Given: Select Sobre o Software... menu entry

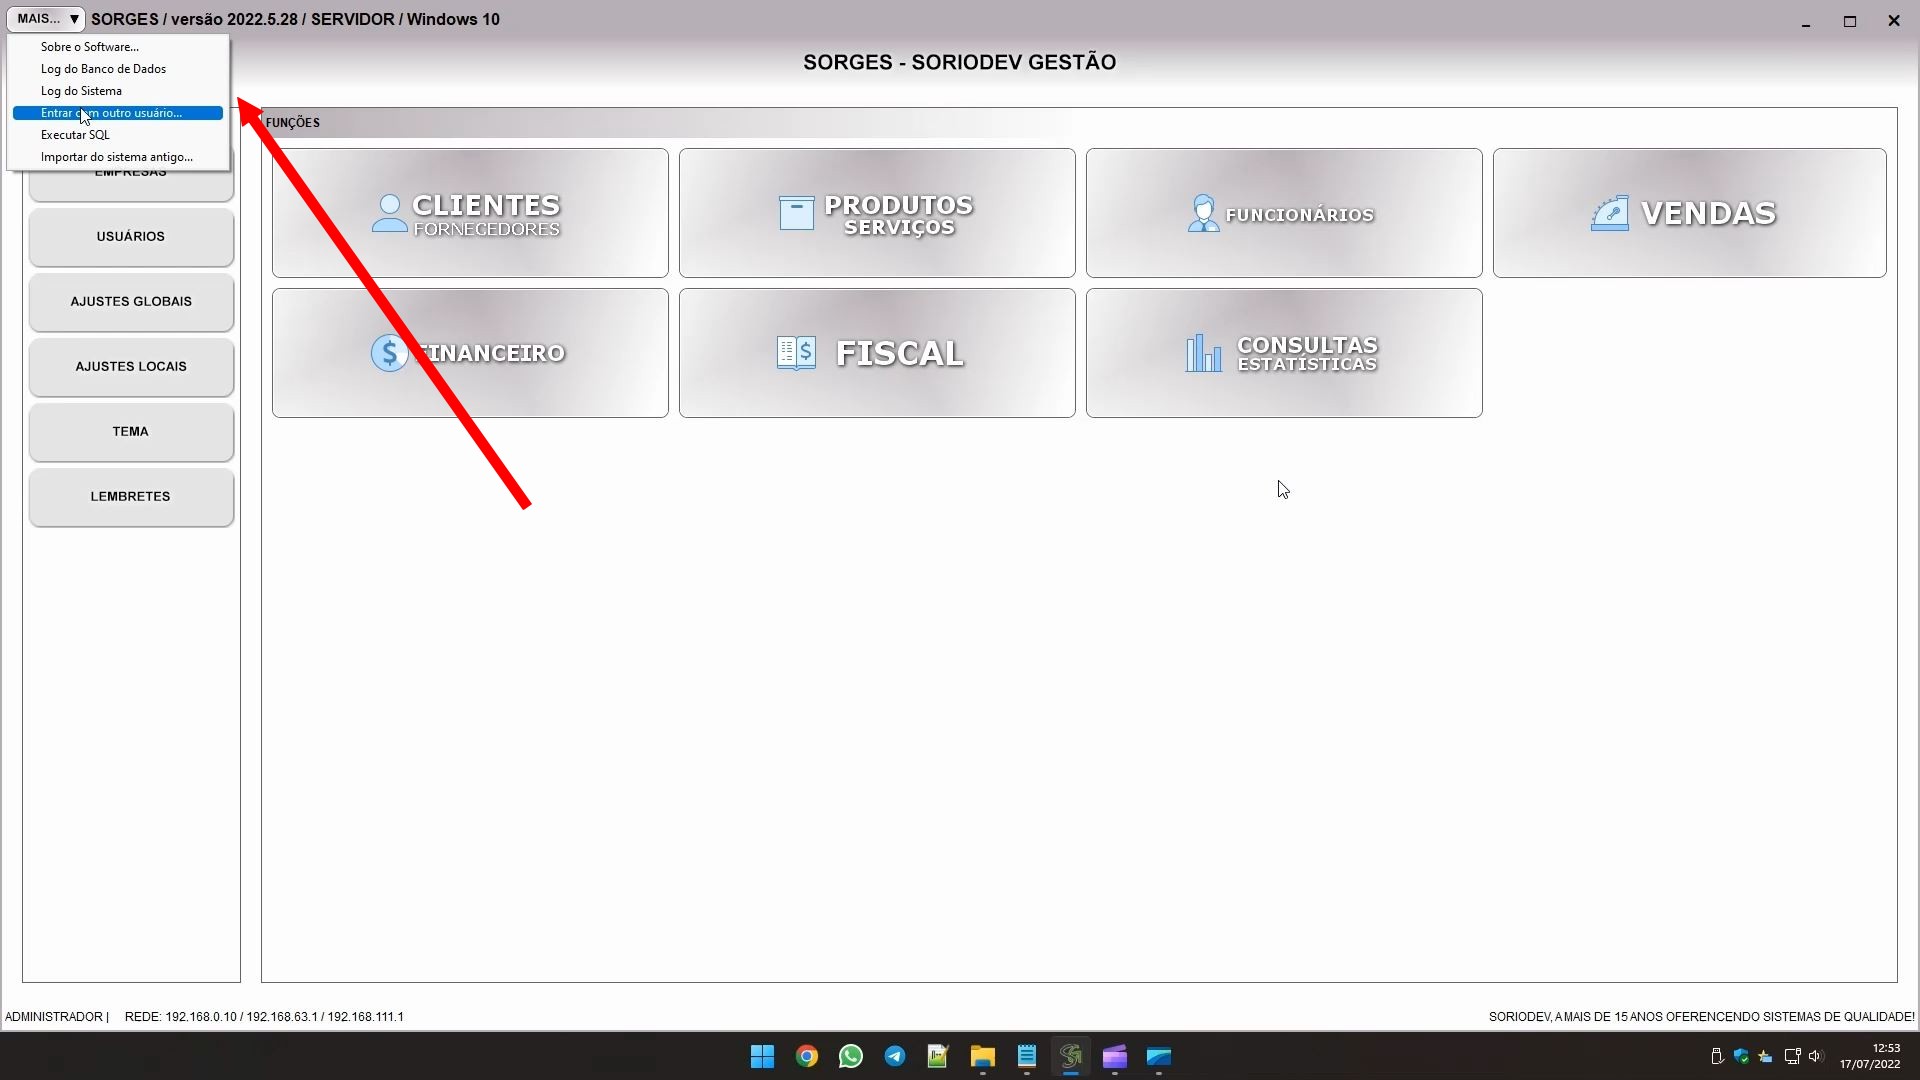Looking at the screenshot, I should pos(90,47).
